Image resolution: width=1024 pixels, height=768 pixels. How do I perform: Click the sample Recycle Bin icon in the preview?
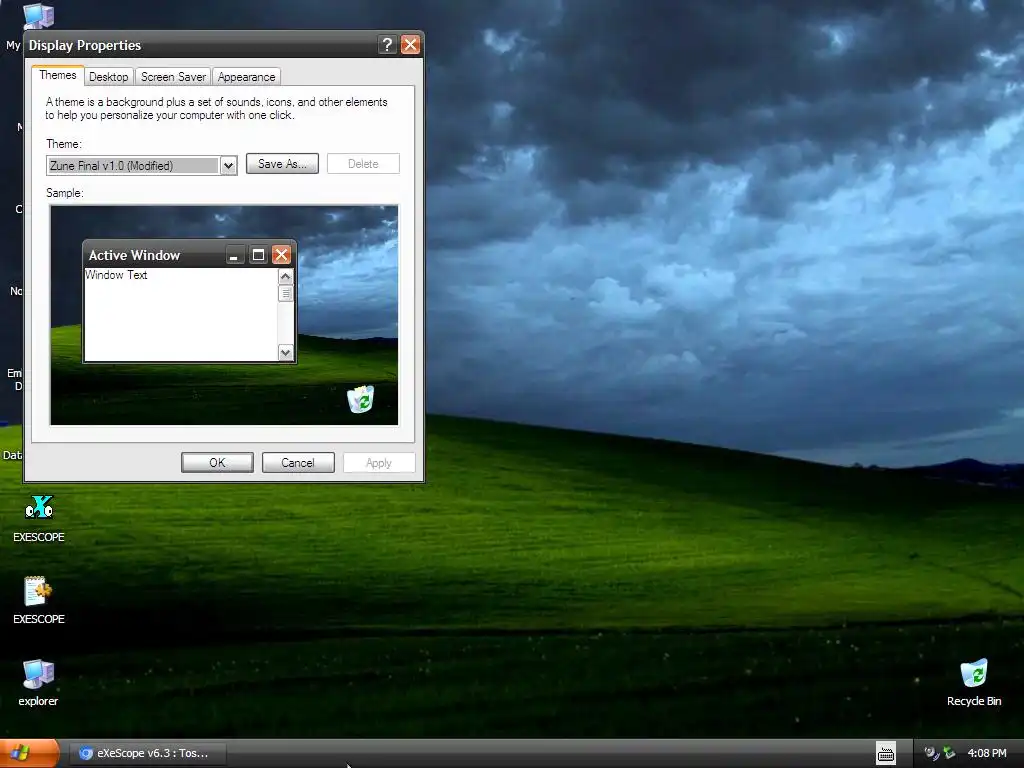pyautogui.click(x=360, y=399)
